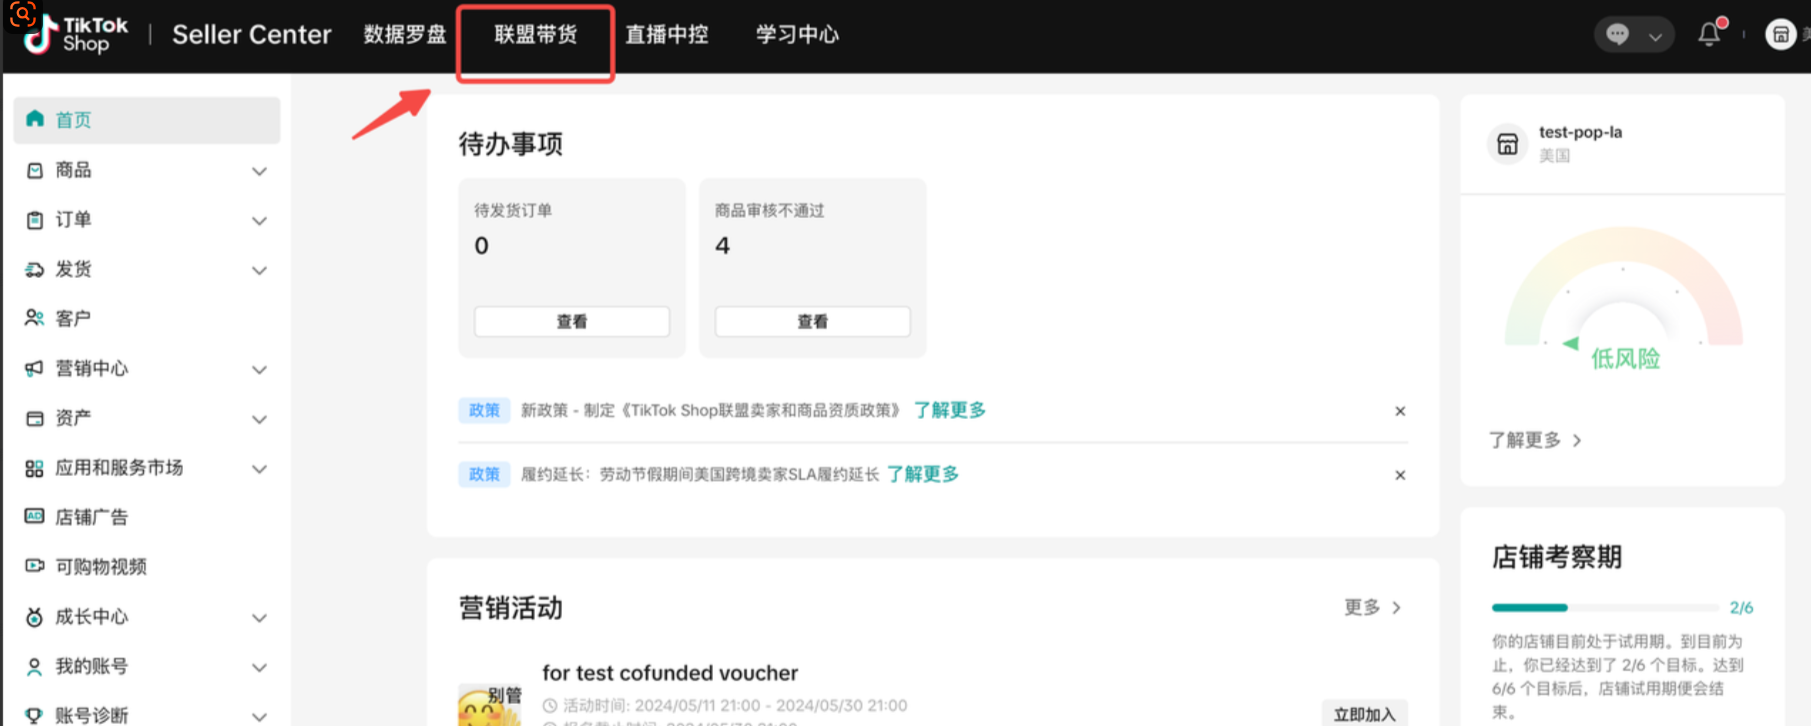Click the 店铺考察期 progress bar

1605,608
